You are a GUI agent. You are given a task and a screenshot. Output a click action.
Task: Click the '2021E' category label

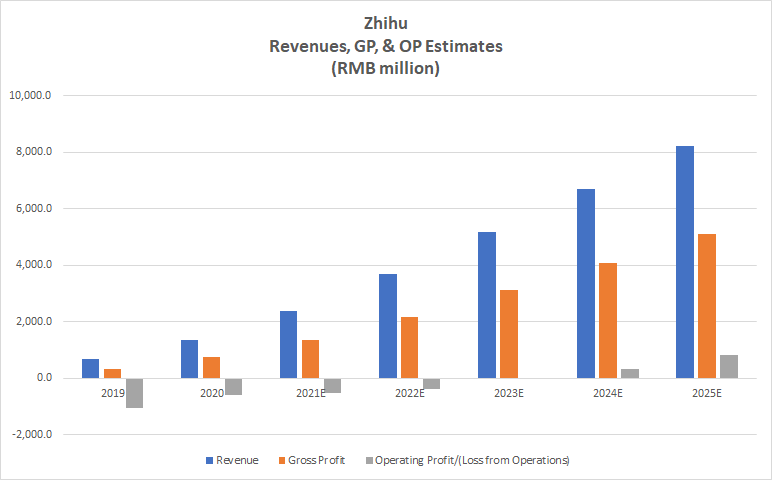click(311, 393)
